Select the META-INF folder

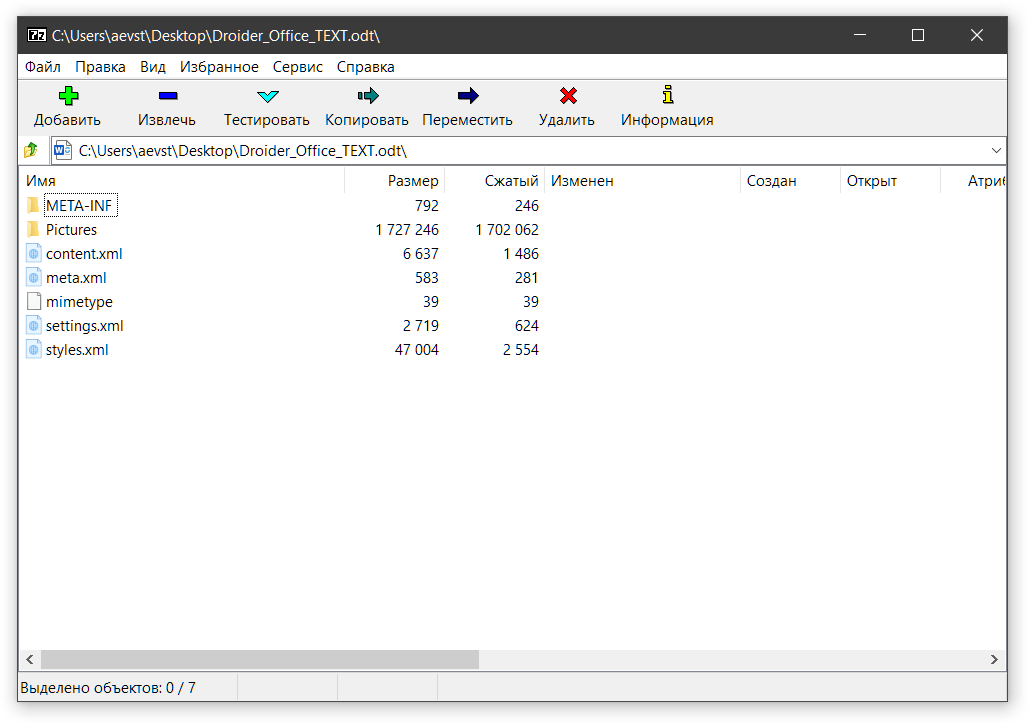[80, 206]
